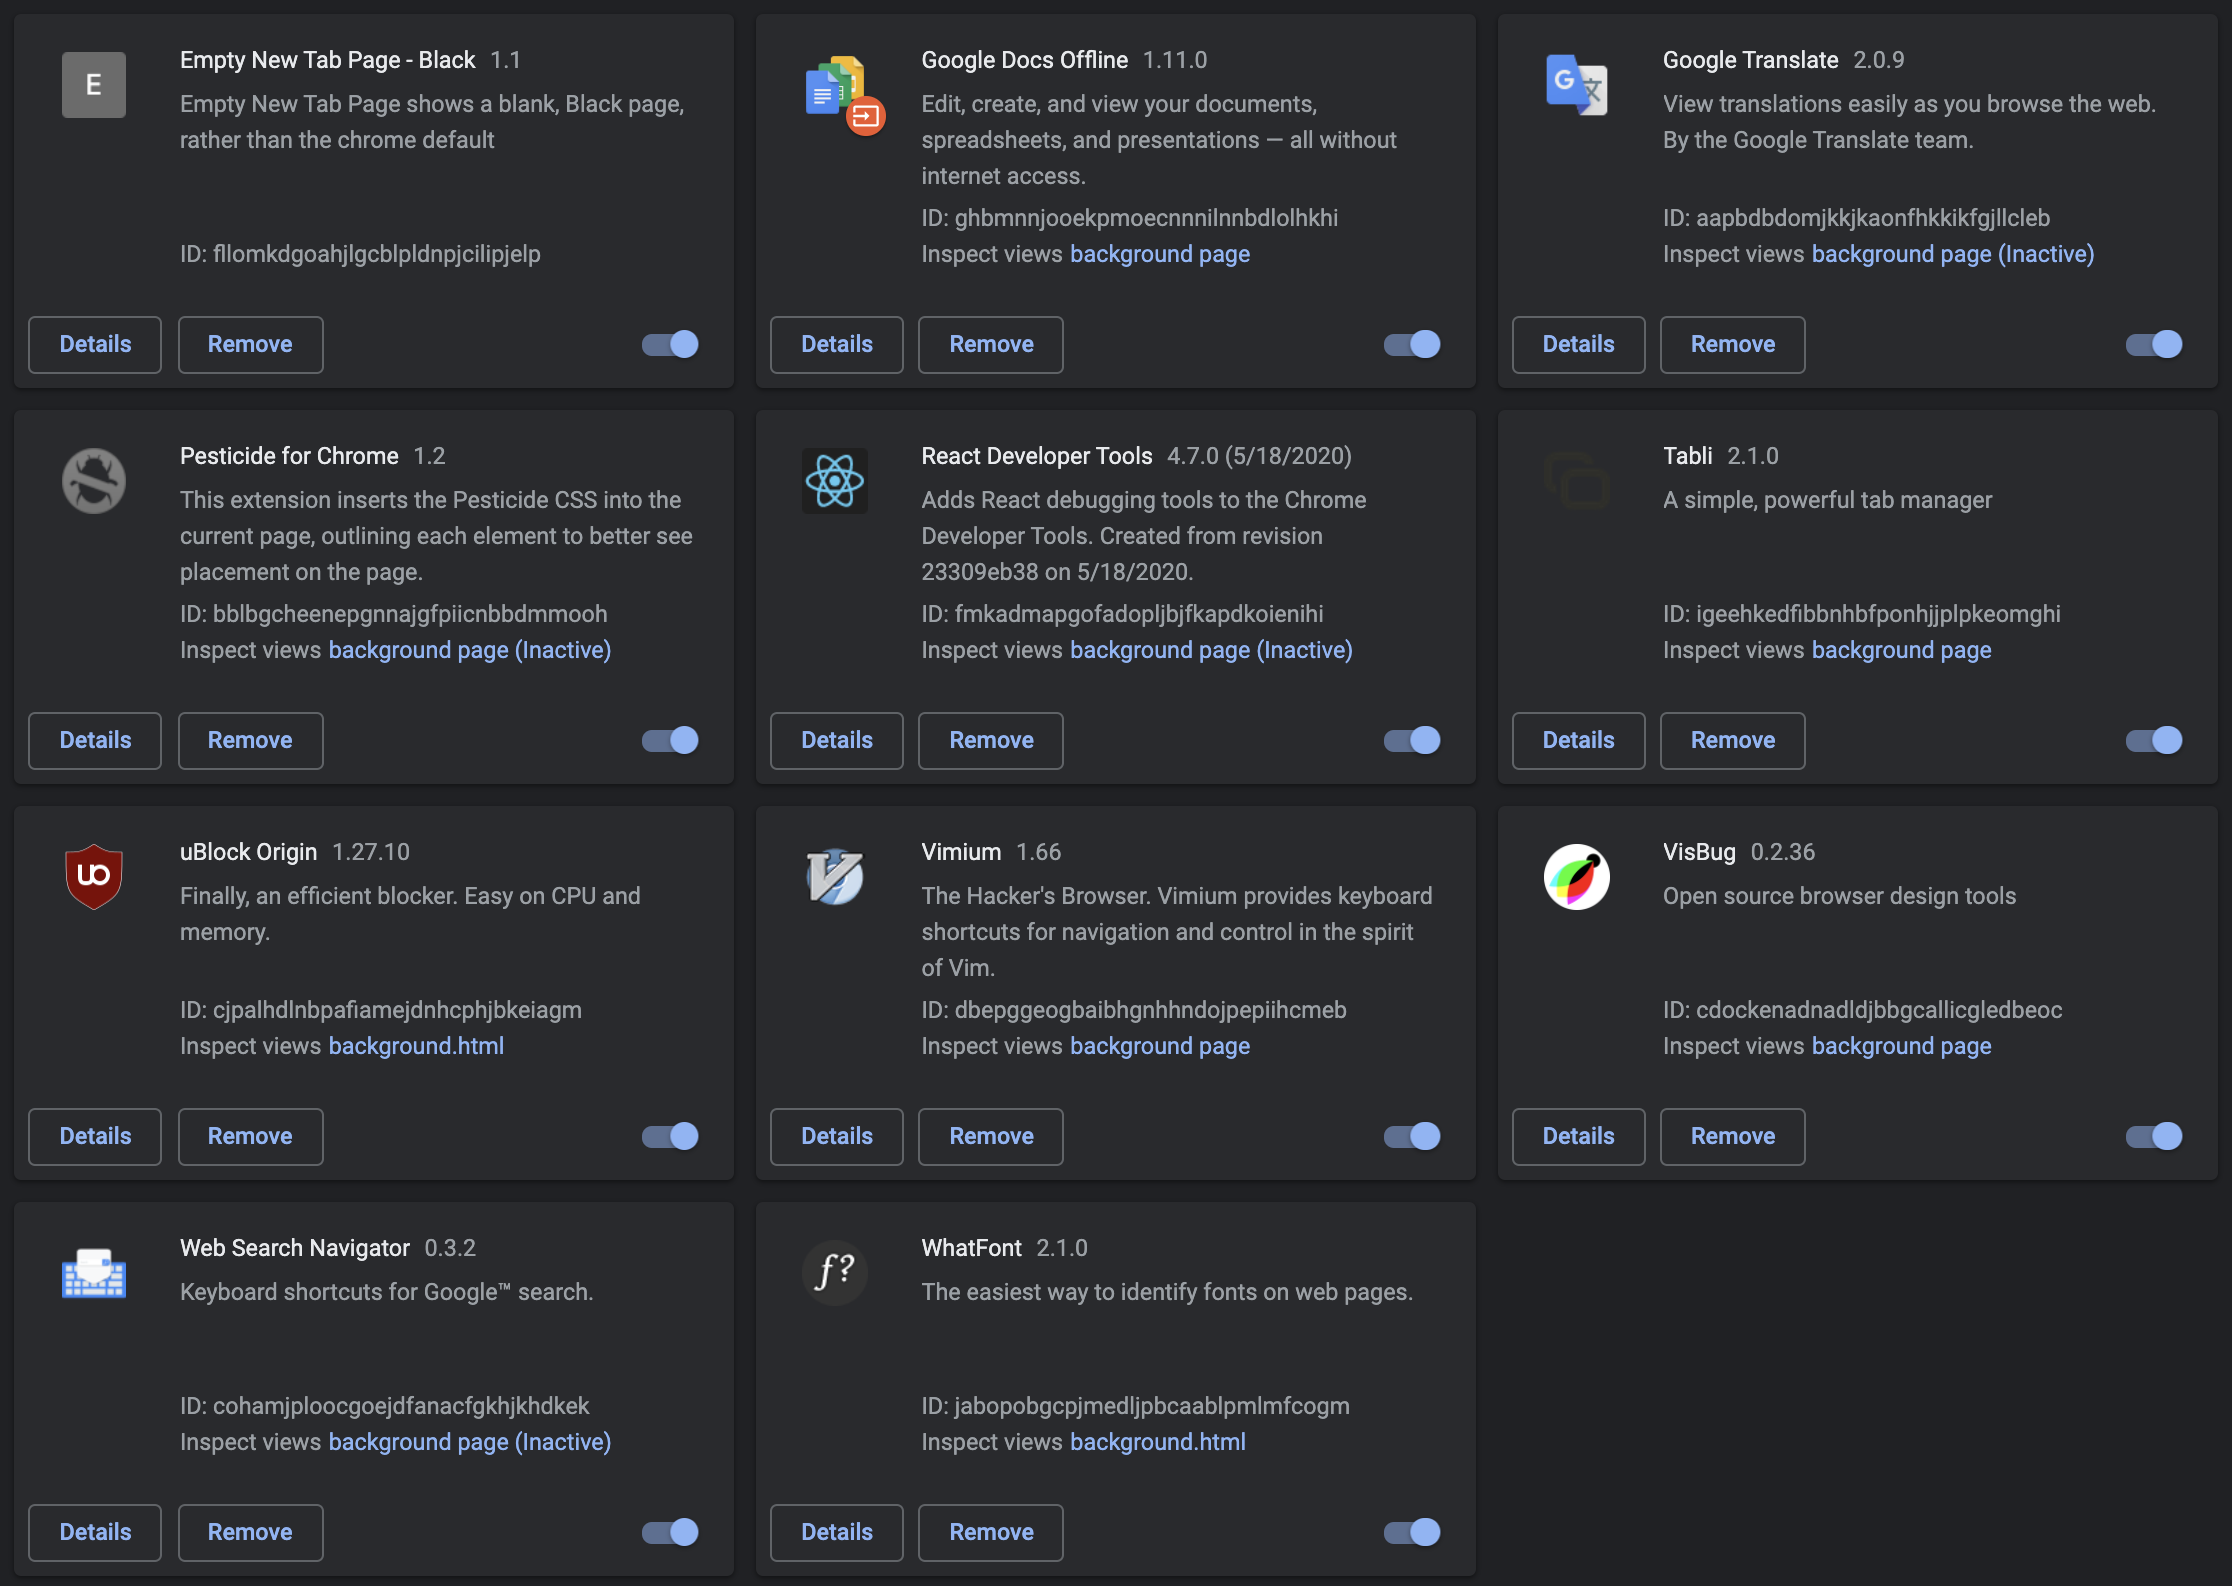The width and height of the screenshot is (2232, 1586).
Task: Click the Pesticide for Chrome bug icon
Action: (93, 481)
